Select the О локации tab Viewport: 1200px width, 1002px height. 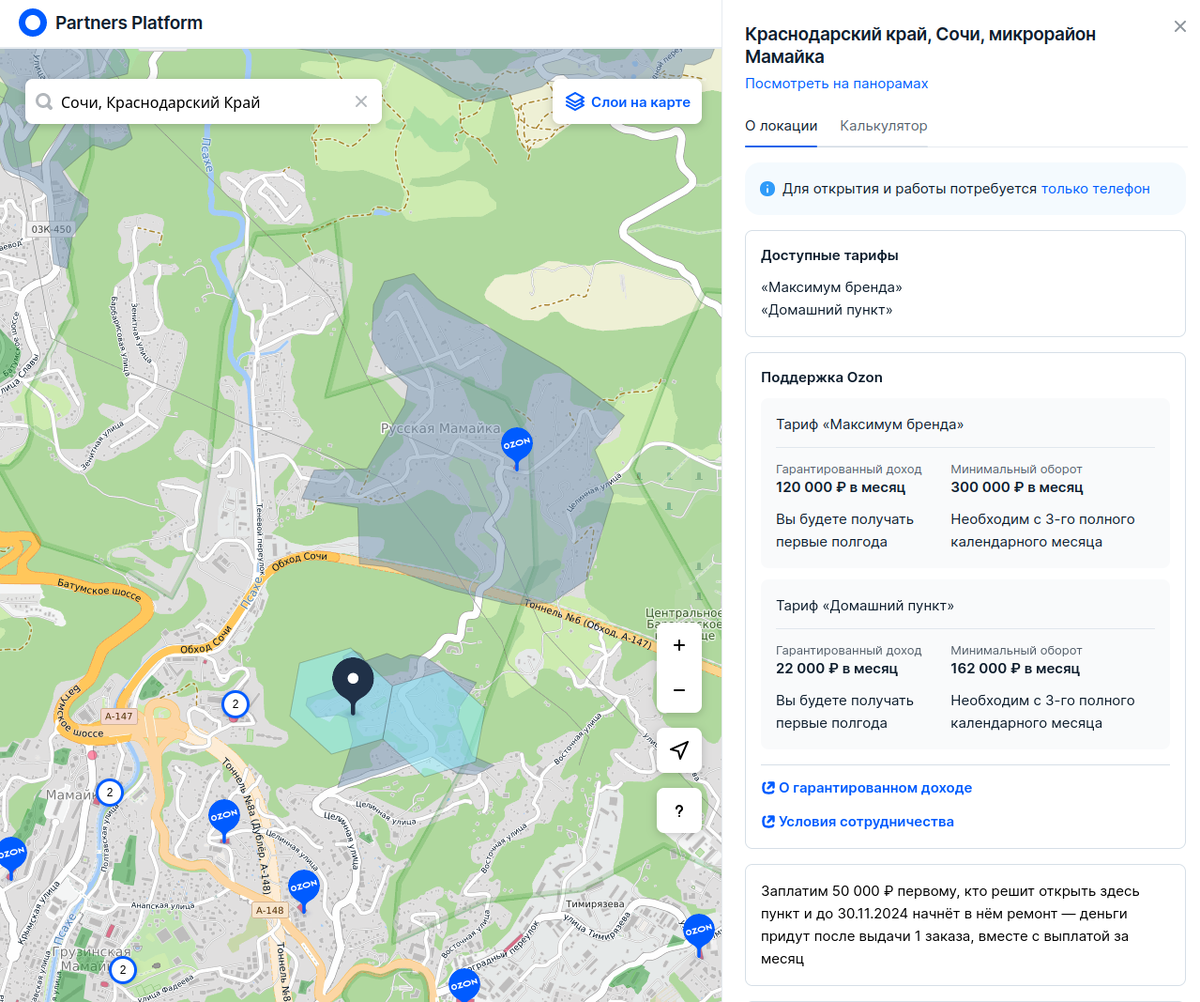[781, 126]
